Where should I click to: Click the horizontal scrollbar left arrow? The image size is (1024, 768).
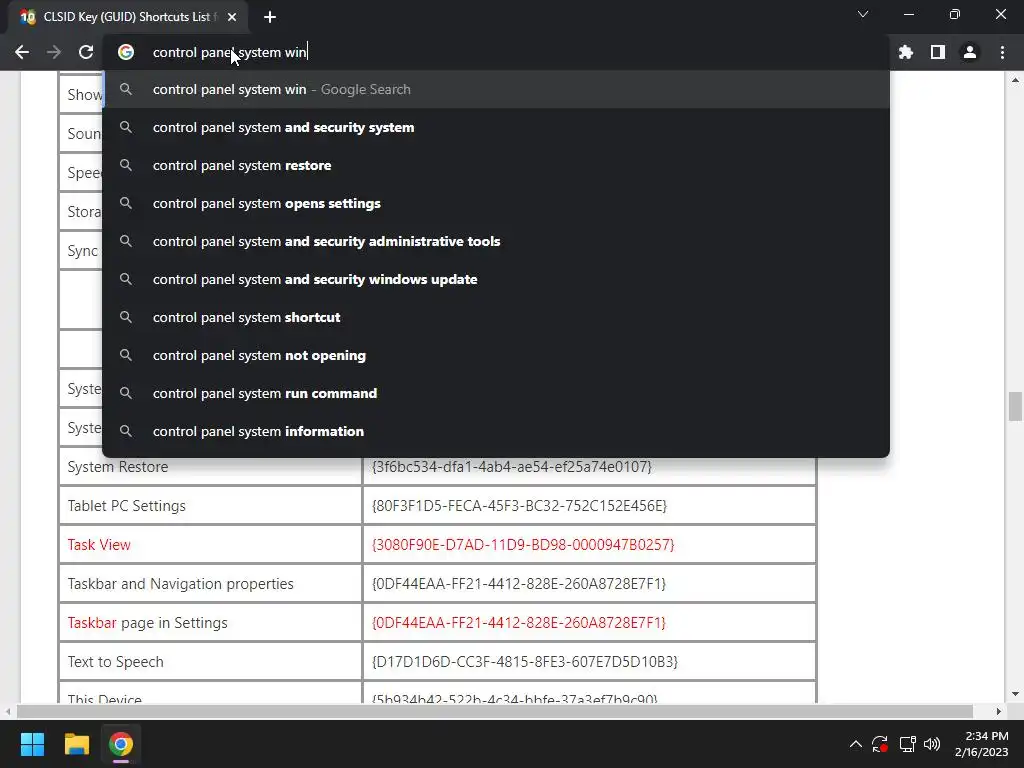coord(8,711)
